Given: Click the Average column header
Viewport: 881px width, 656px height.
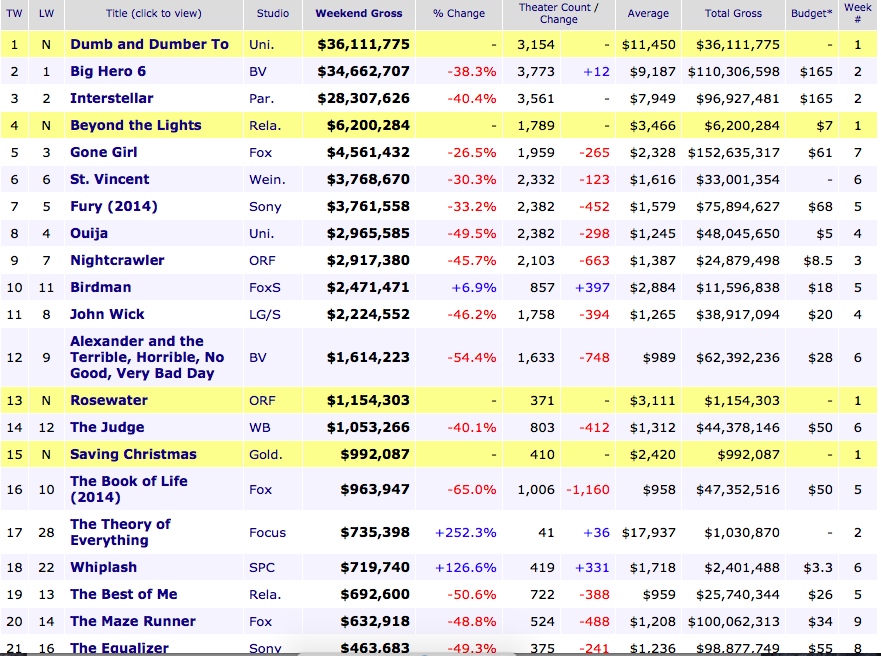Looking at the screenshot, I should (648, 13).
